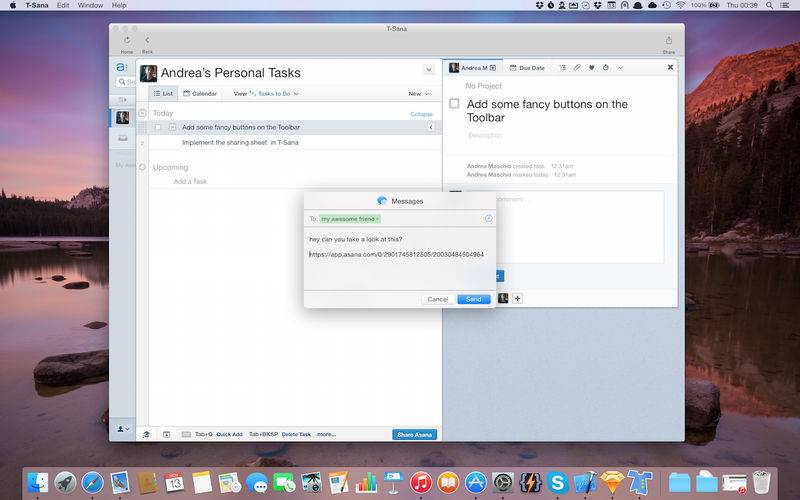Open Safari from the Dock
Image resolution: width=800 pixels, height=500 pixels.
point(92,482)
